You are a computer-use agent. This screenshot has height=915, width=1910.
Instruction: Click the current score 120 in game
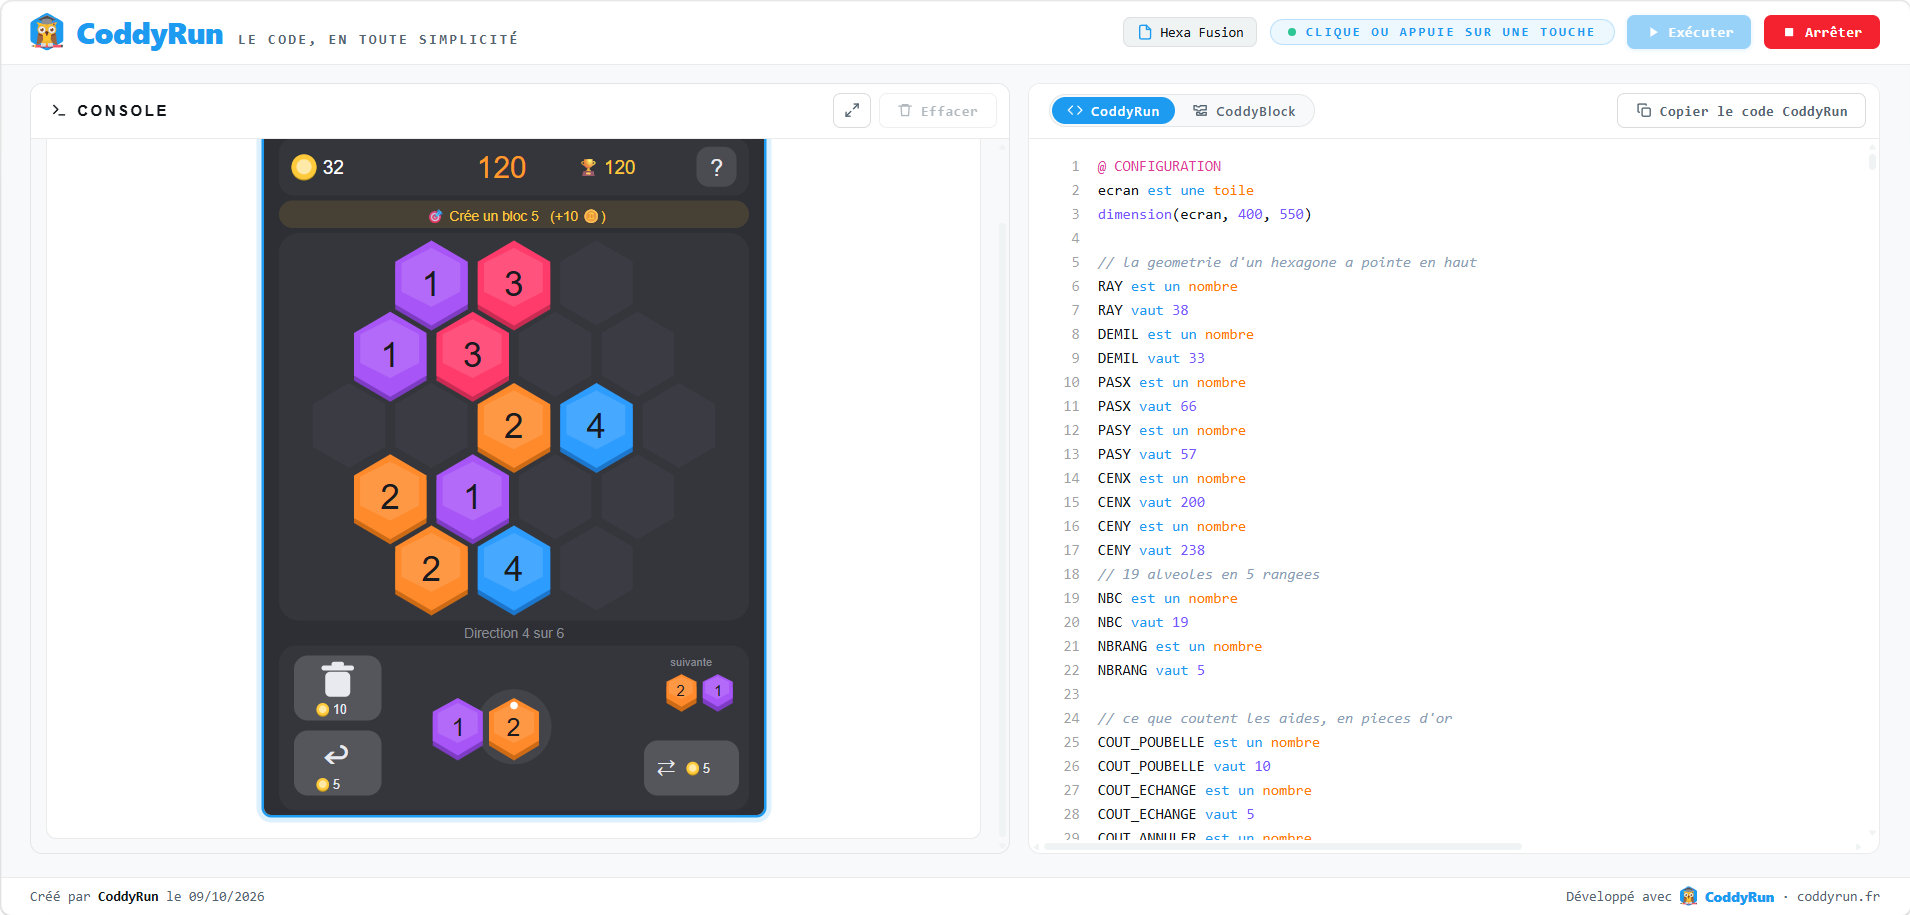[502, 167]
